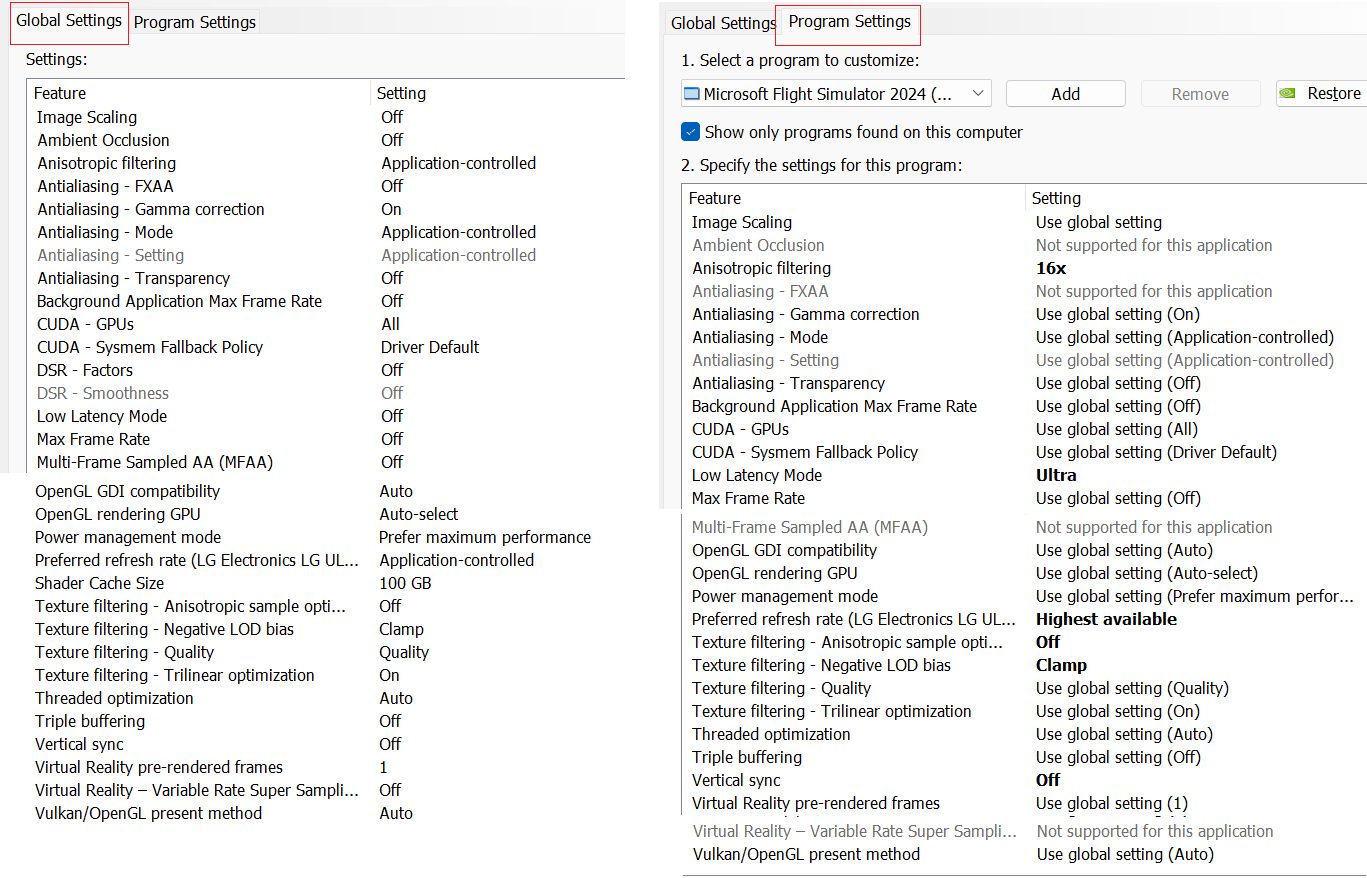Click Not supported value beside Multi-Frame Sampled AA
This screenshot has height=878, width=1367.
click(x=1154, y=527)
